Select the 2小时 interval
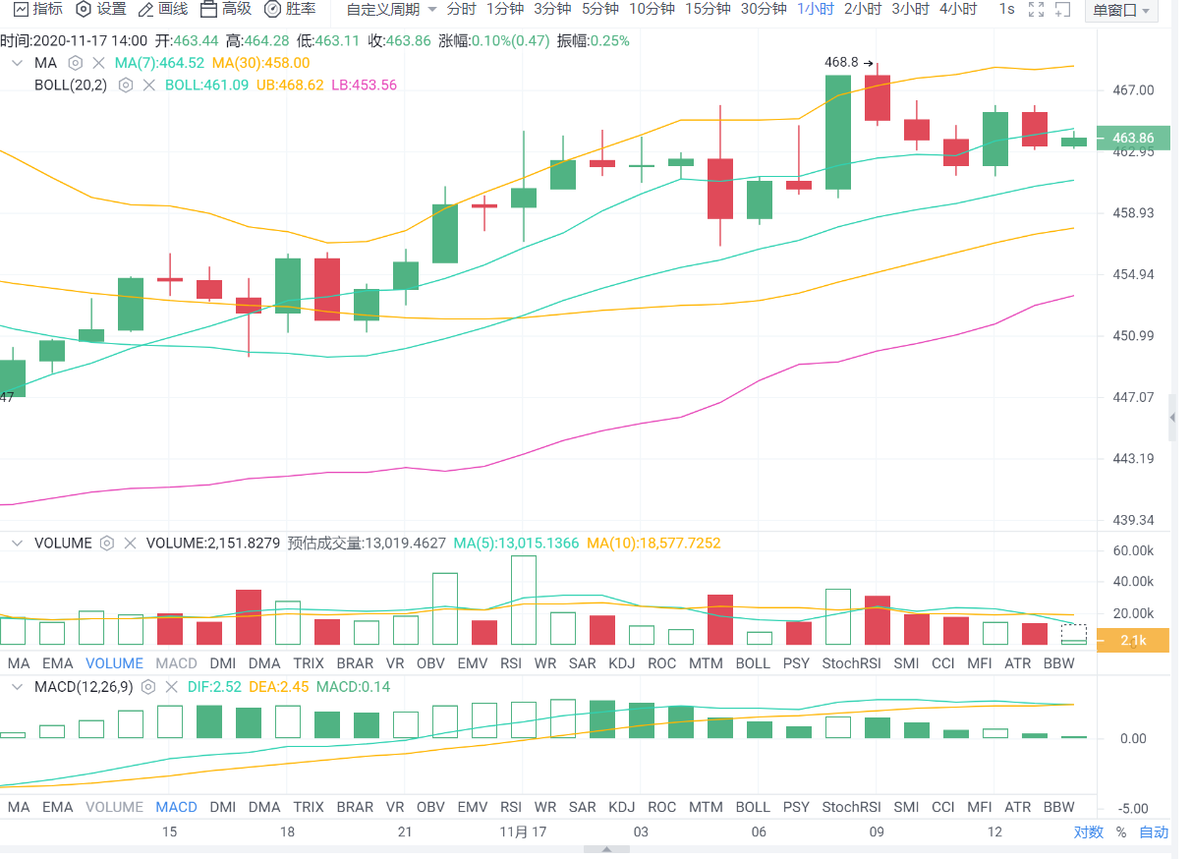 (x=863, y=9)
